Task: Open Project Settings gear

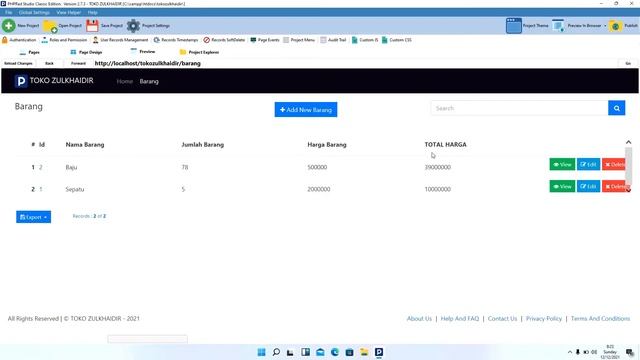Action: [x=148, y=26]
